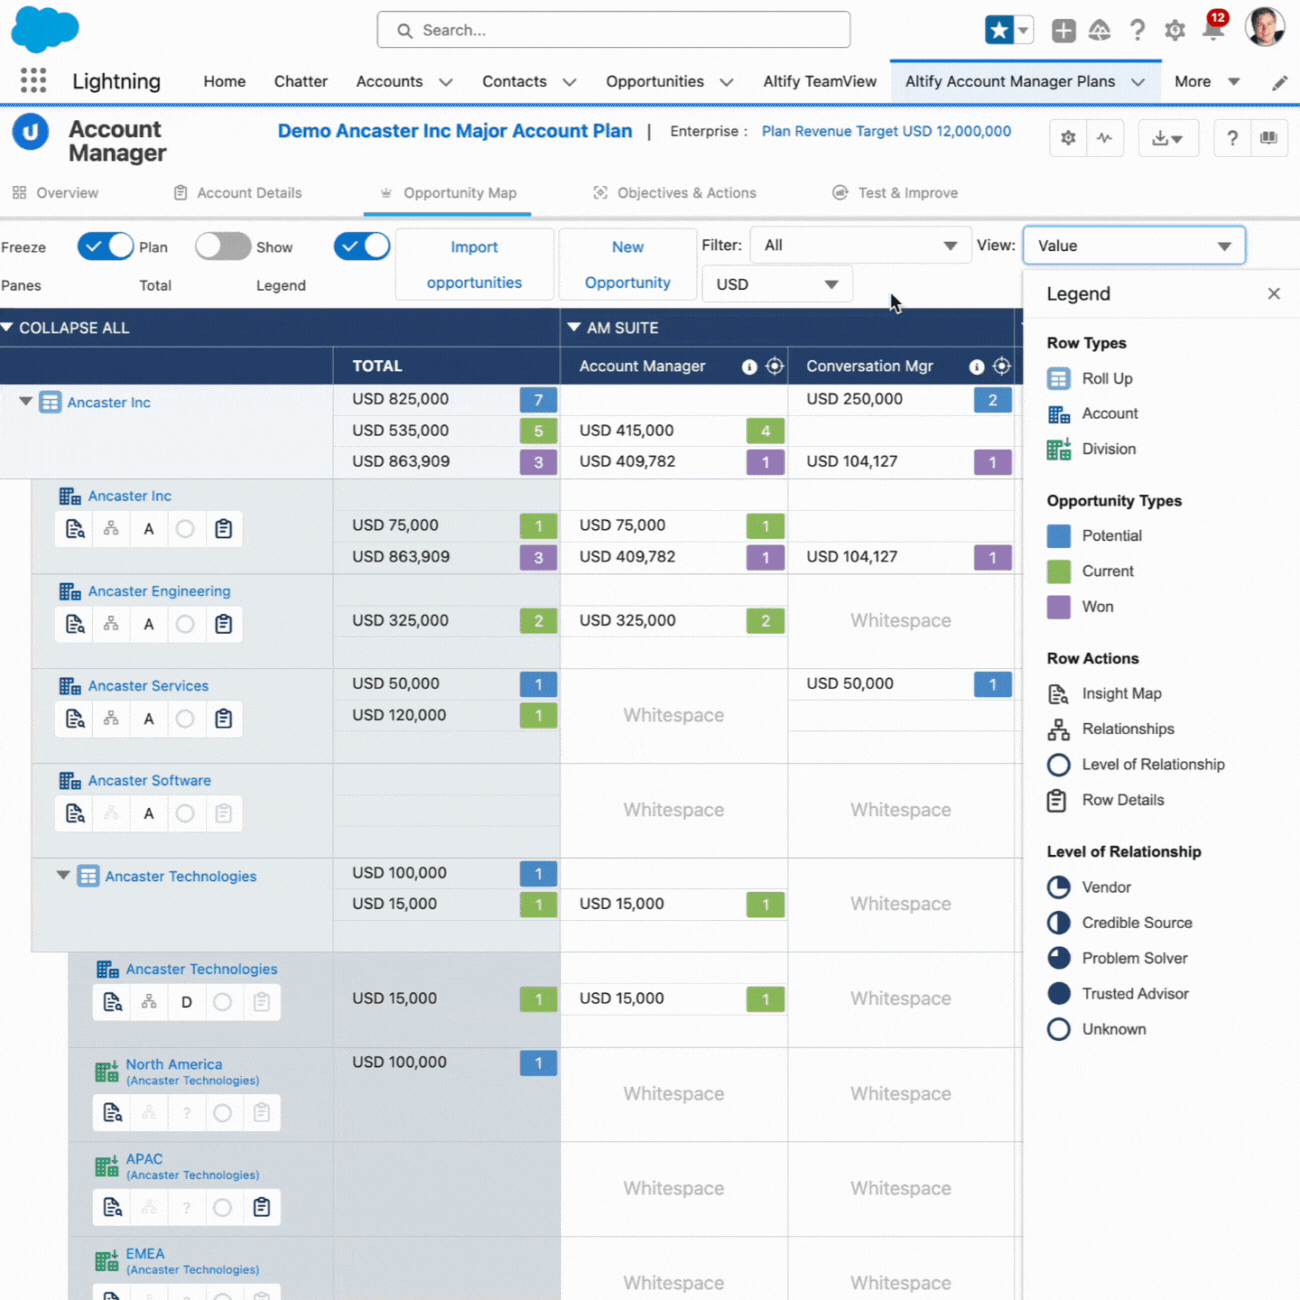Open the Setup gear in header
Viewport: 1300px width, 1300px height.
click(1175, 31)
